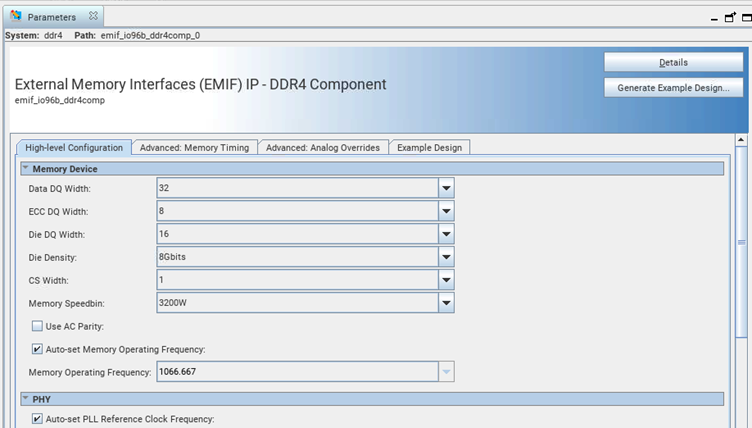Open Die DQ Width dropdown
The height and width of the screenshot is (428, 752).
coord(446,234)
